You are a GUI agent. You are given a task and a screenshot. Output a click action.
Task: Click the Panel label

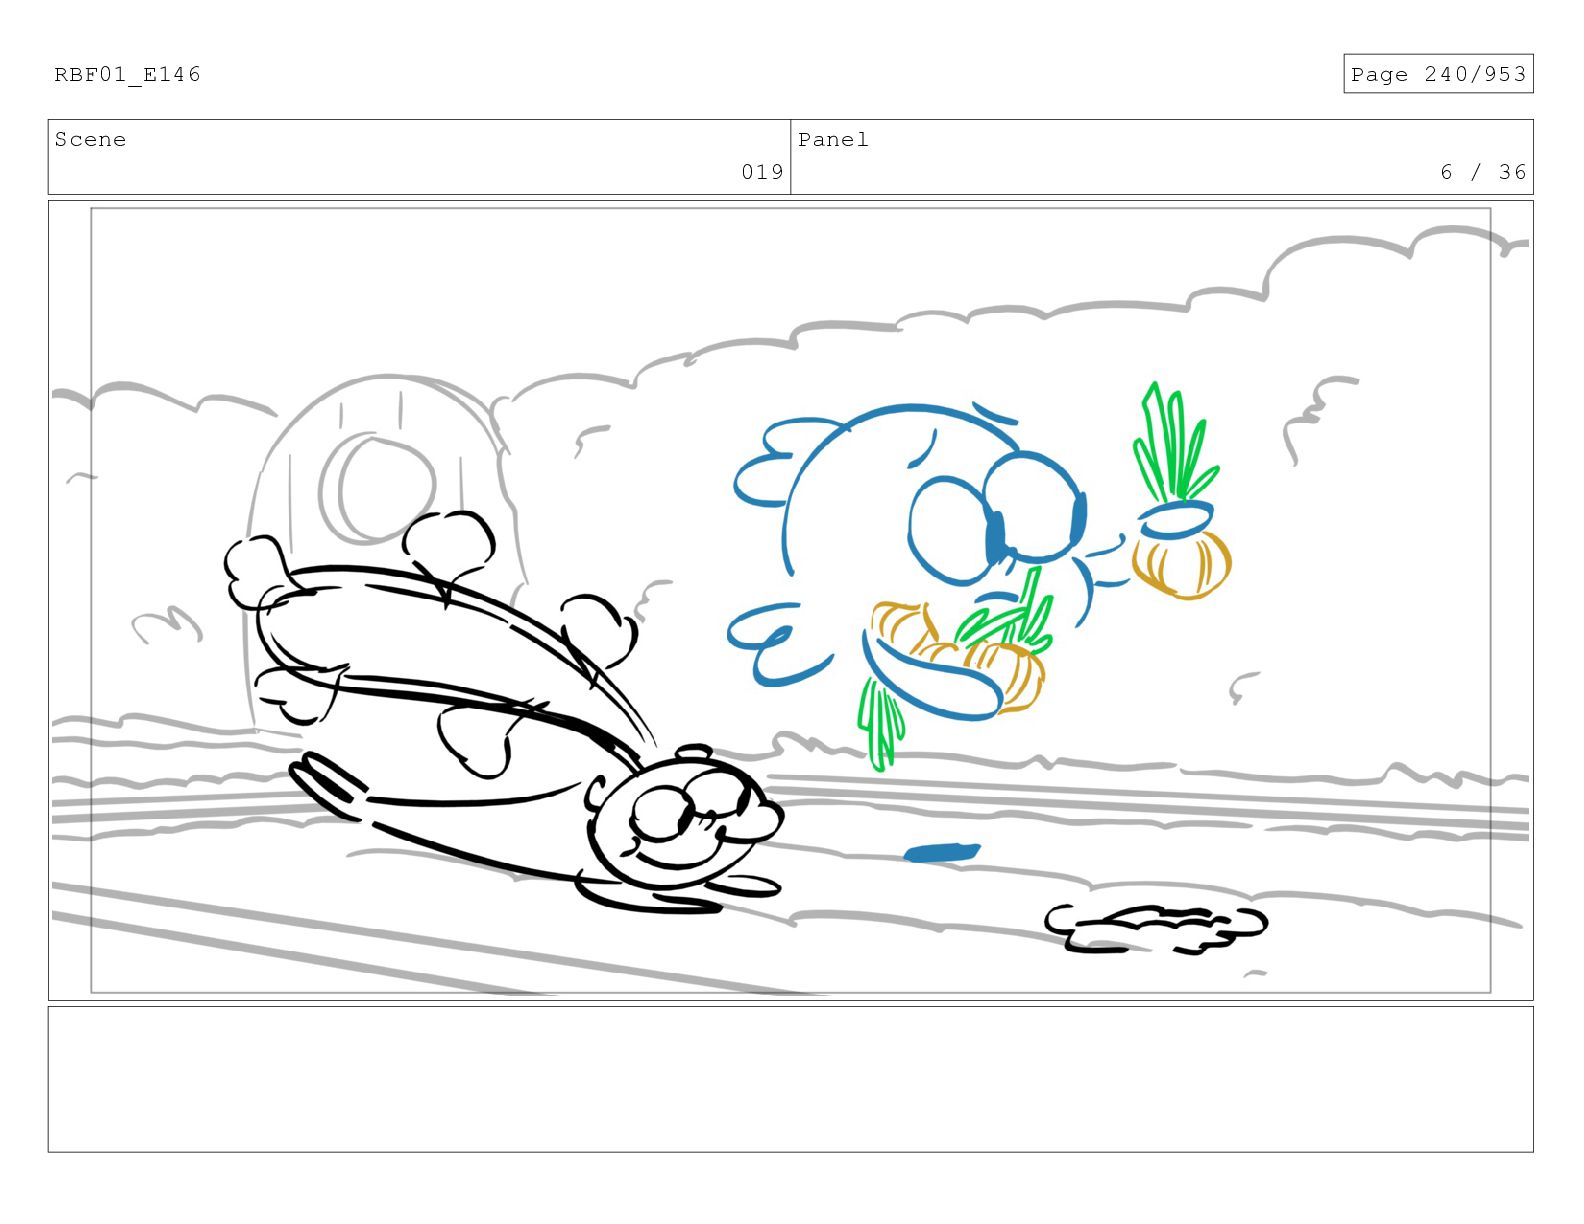click(x=833, y=140)
